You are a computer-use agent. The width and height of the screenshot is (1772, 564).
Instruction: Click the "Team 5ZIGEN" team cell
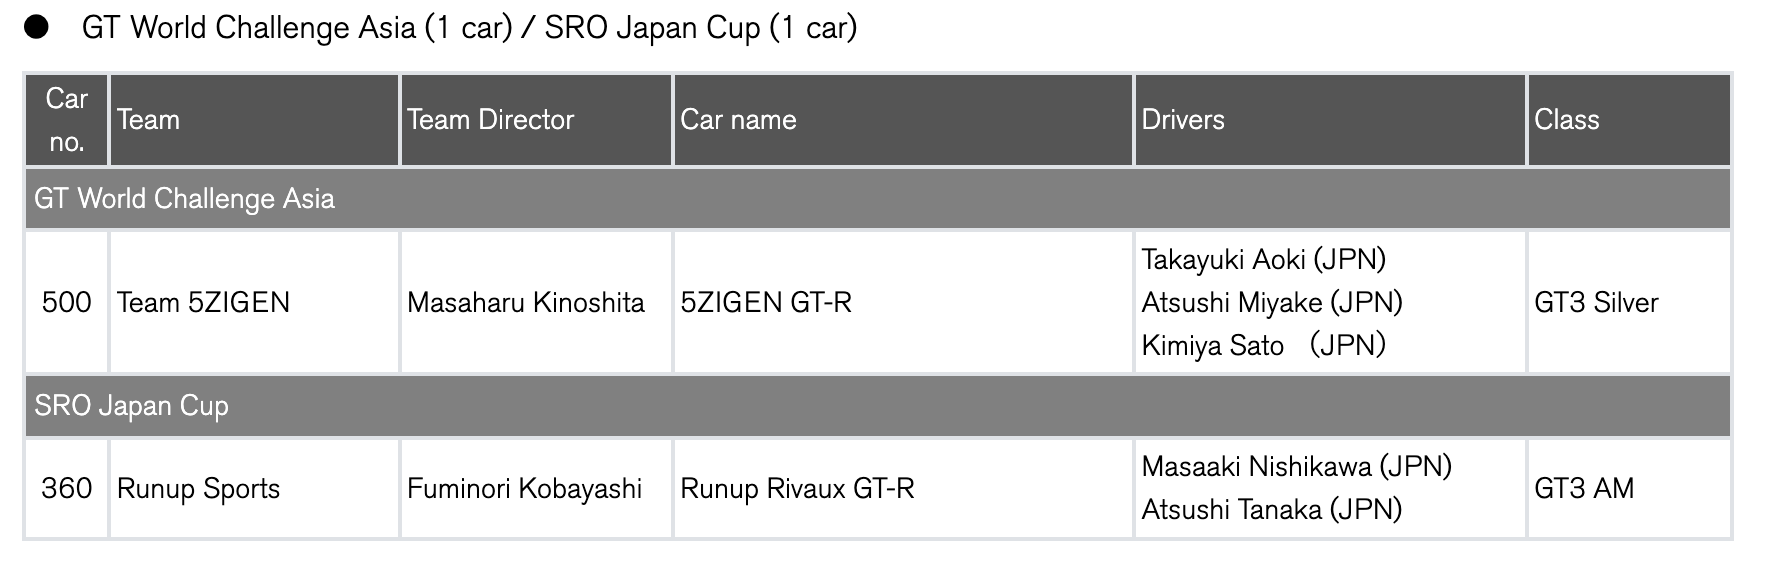pos(203,302)
